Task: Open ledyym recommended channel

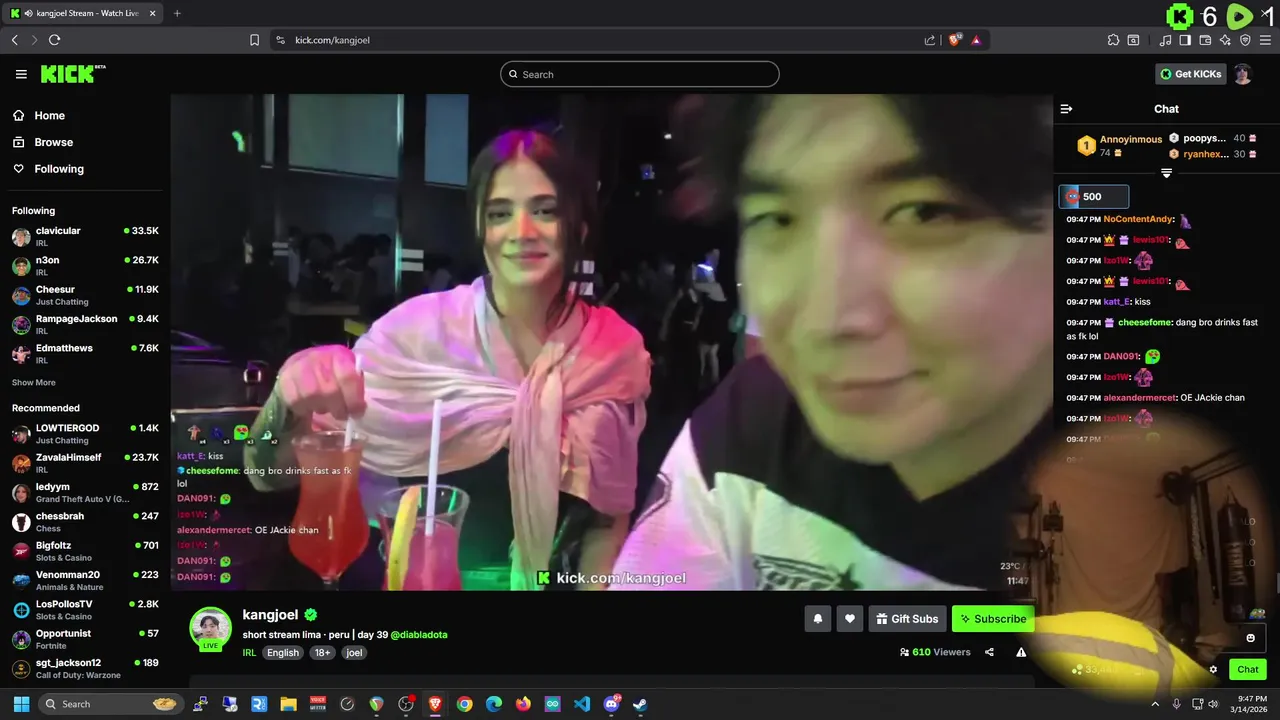Action: coord(85,492)
